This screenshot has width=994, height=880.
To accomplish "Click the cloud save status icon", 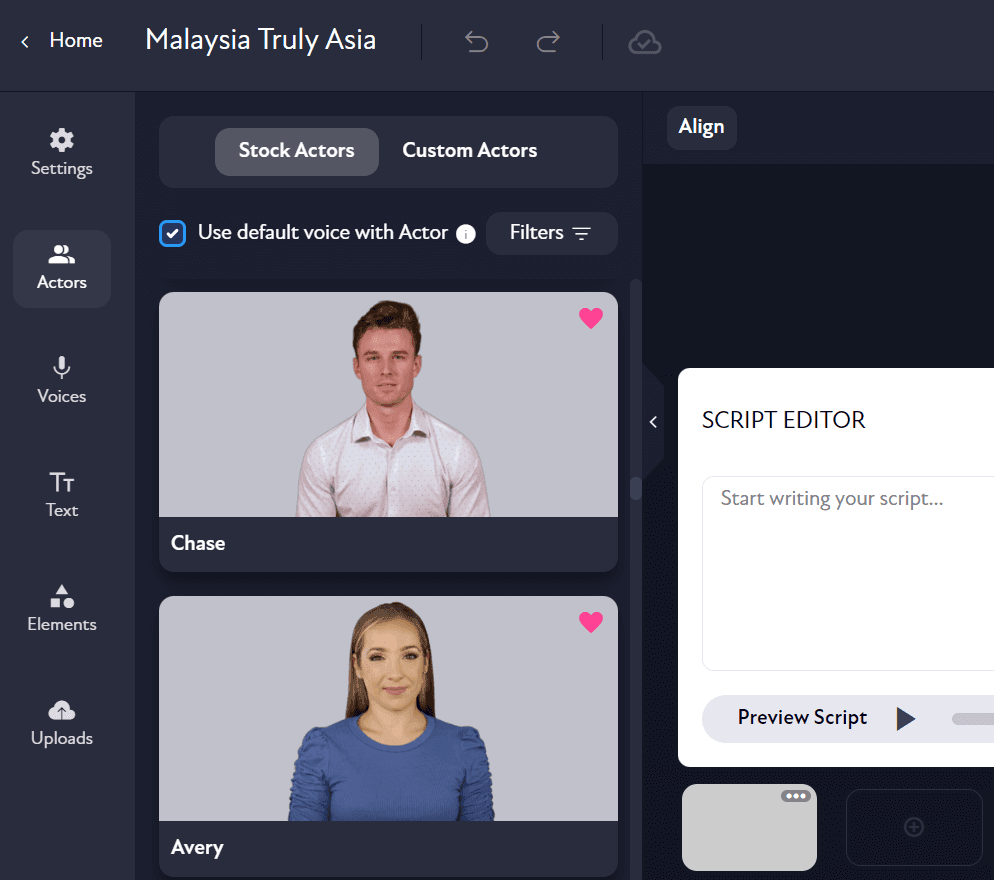I will 645,42.
